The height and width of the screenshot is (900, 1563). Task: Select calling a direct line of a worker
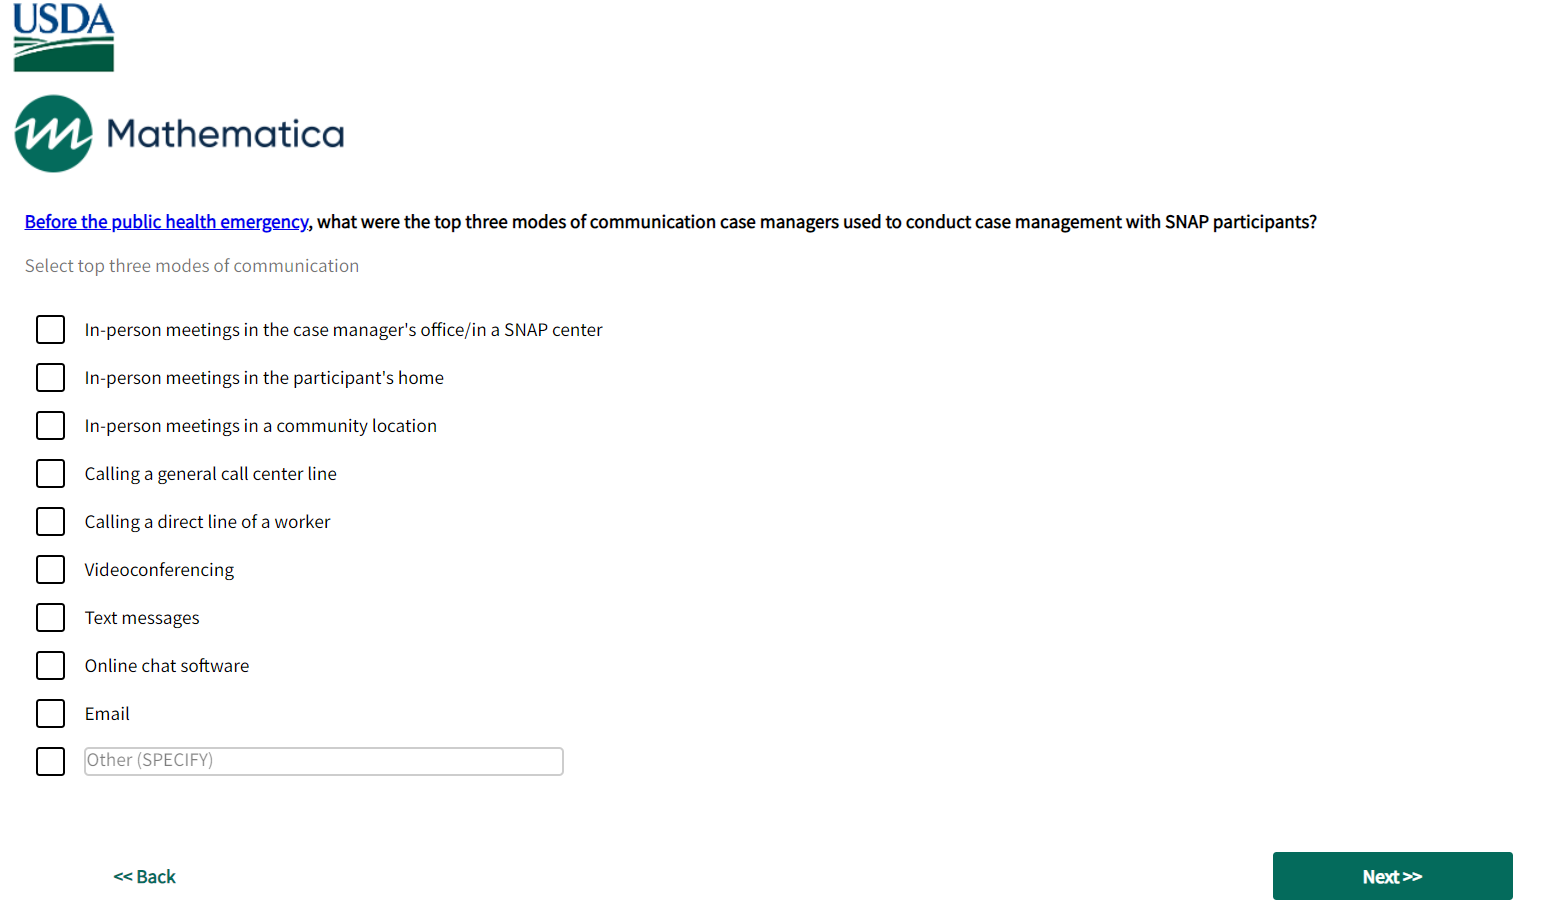click(50, 522)
